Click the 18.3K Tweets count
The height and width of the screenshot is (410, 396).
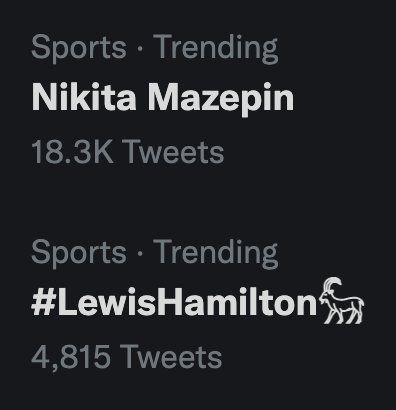coord(128,152)
